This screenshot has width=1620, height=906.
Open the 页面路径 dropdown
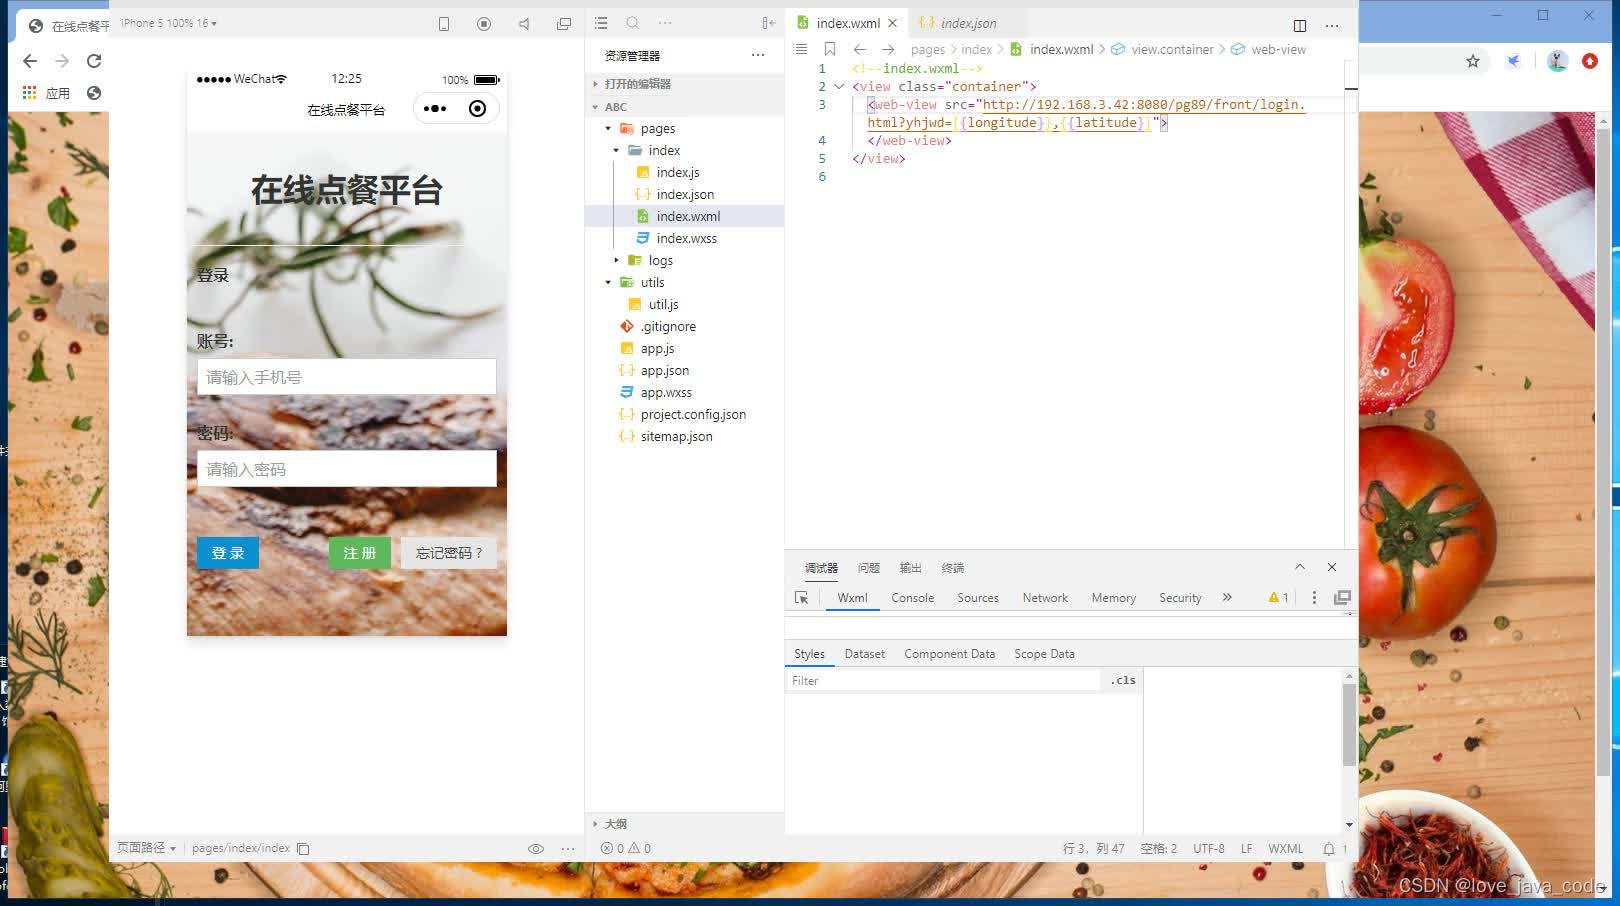(146, 847)
